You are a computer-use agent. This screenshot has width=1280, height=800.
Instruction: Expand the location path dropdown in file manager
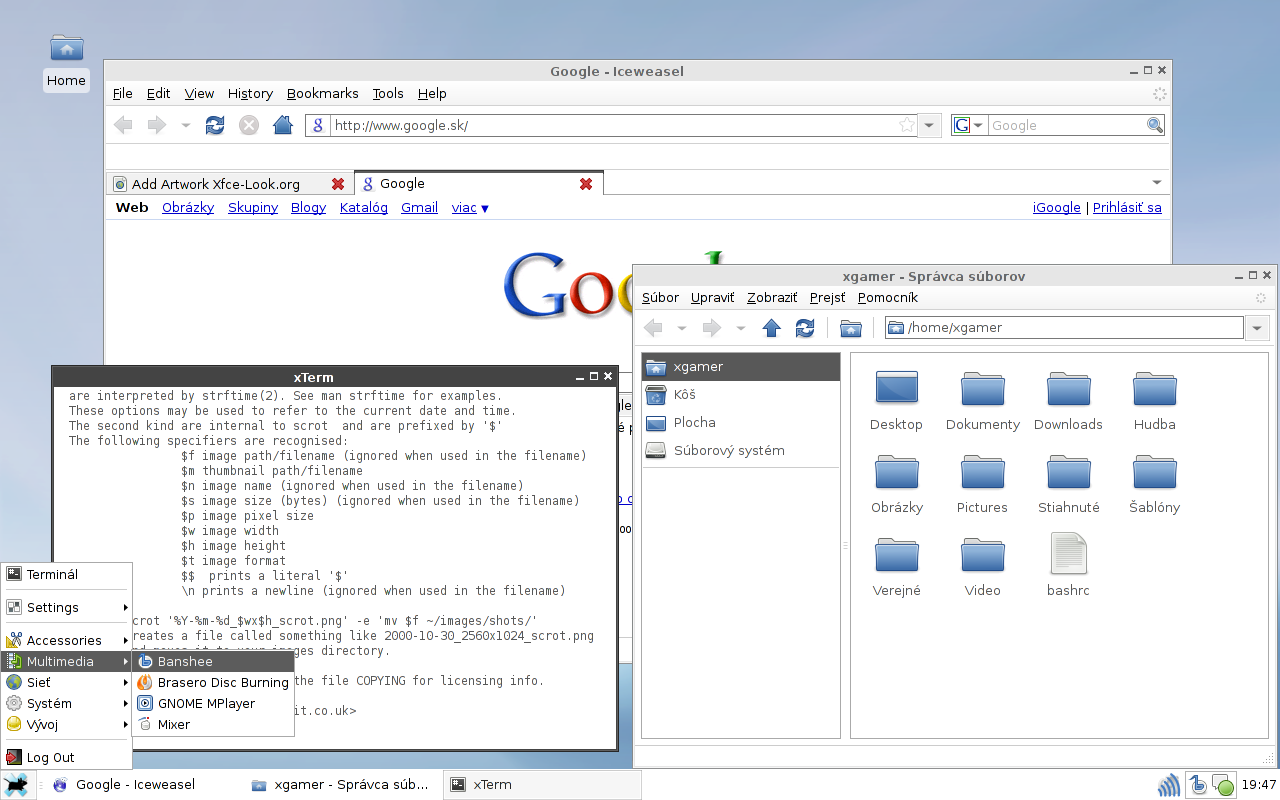click(1258, 328)
